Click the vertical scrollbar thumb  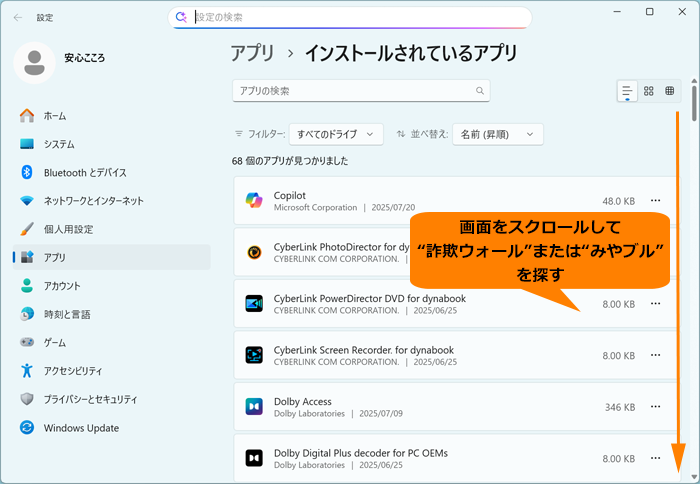[694, 103]
